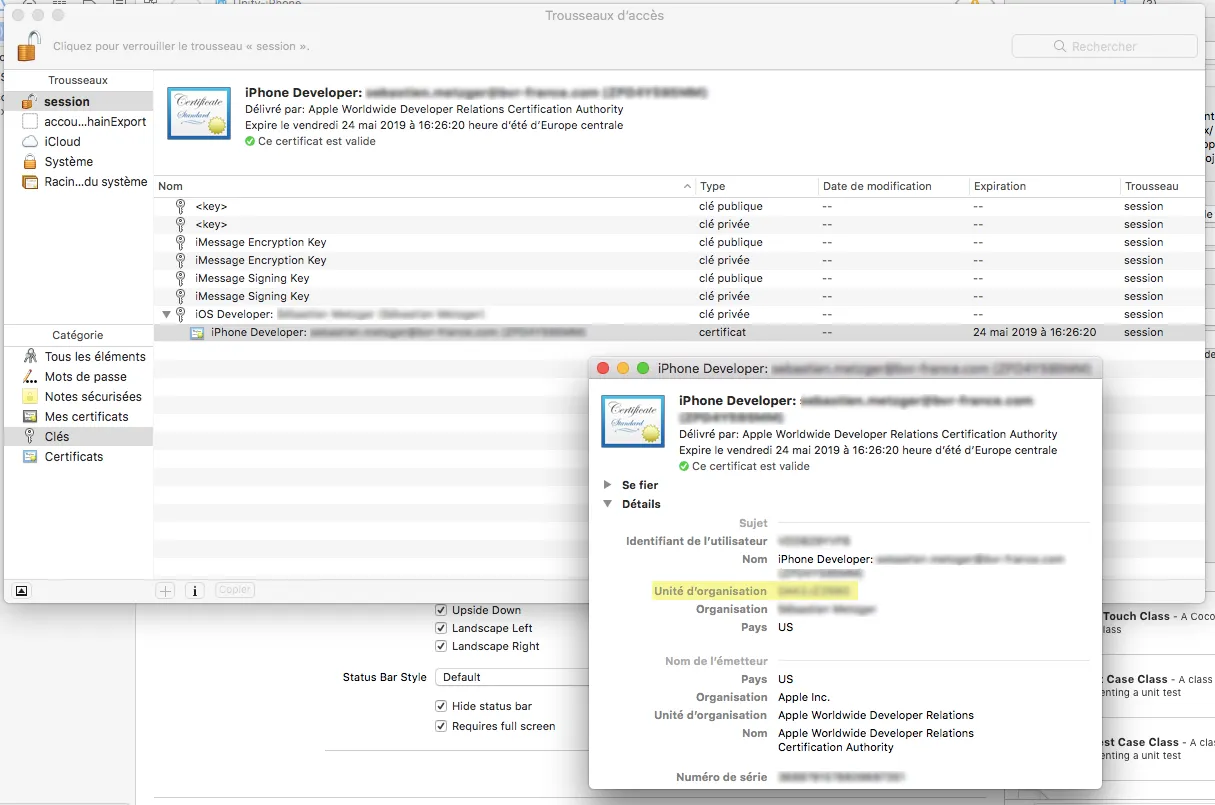Image resolution: width=1215 pixels, height=805 pixels.
Task: Click the Apple Inc. organisation value in the dialog
Action: pyautogui.click(x=804, y=697)
